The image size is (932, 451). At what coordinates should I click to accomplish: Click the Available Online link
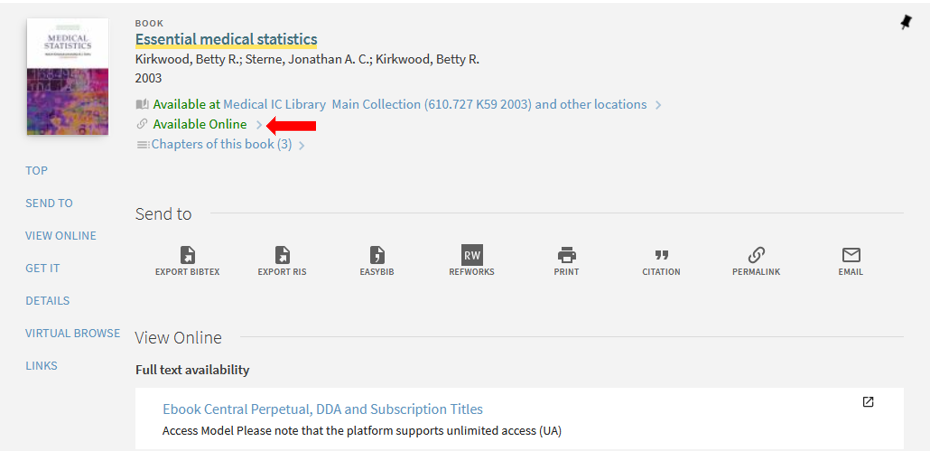tap(200, 124)
